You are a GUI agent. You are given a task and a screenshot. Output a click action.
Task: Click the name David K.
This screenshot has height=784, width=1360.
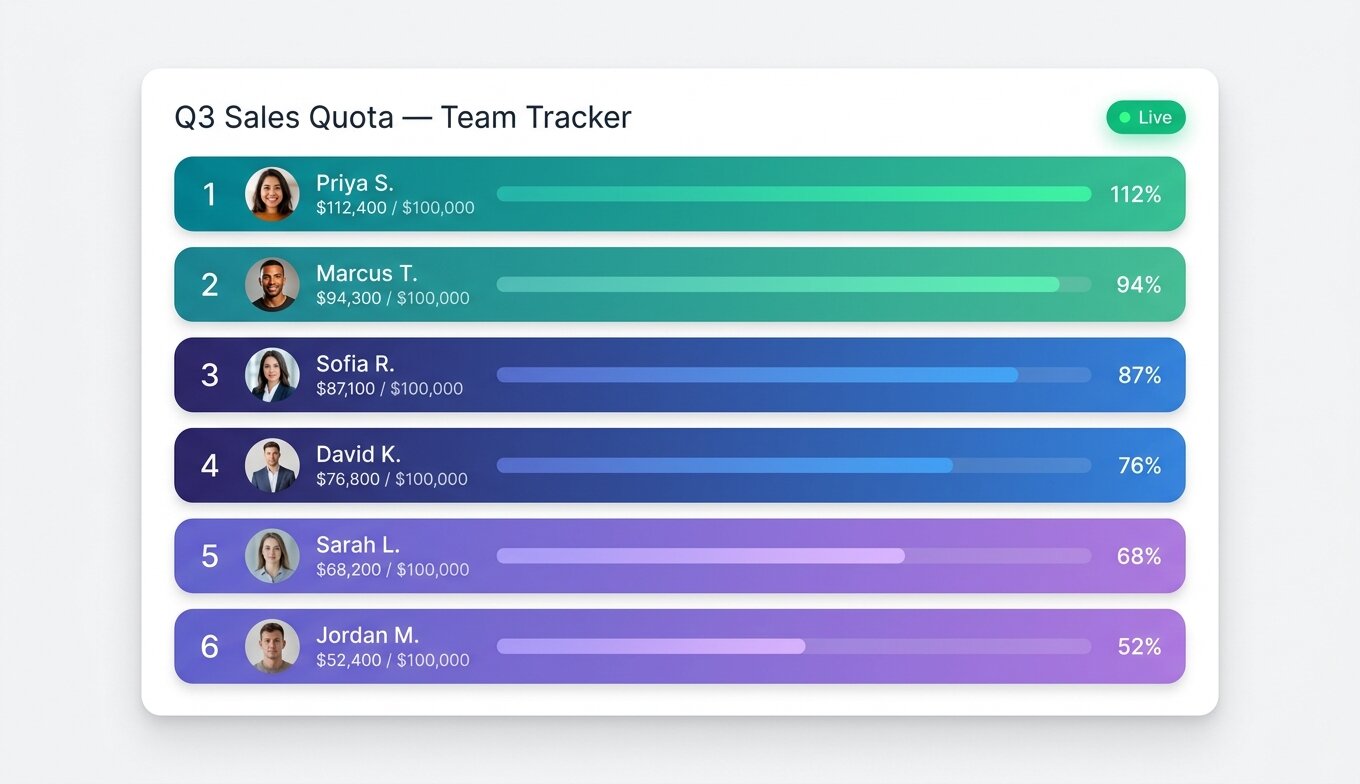(x=358, y=454)
